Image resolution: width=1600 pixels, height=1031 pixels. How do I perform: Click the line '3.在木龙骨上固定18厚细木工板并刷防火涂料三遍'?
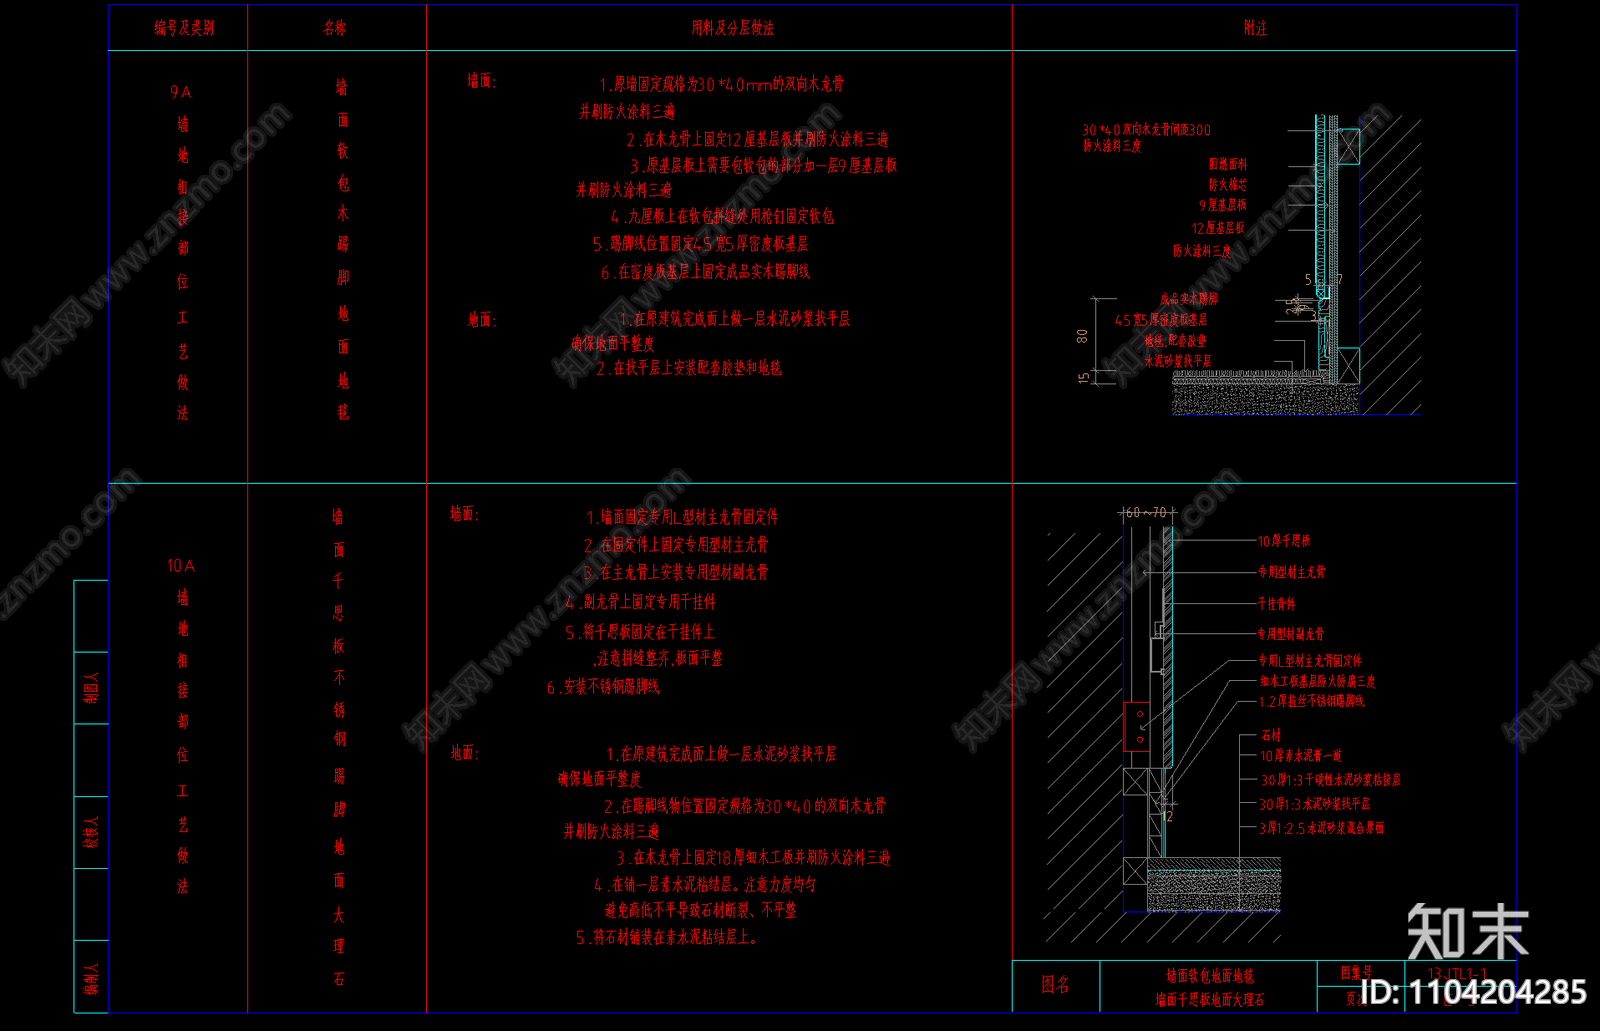point(753,859)
